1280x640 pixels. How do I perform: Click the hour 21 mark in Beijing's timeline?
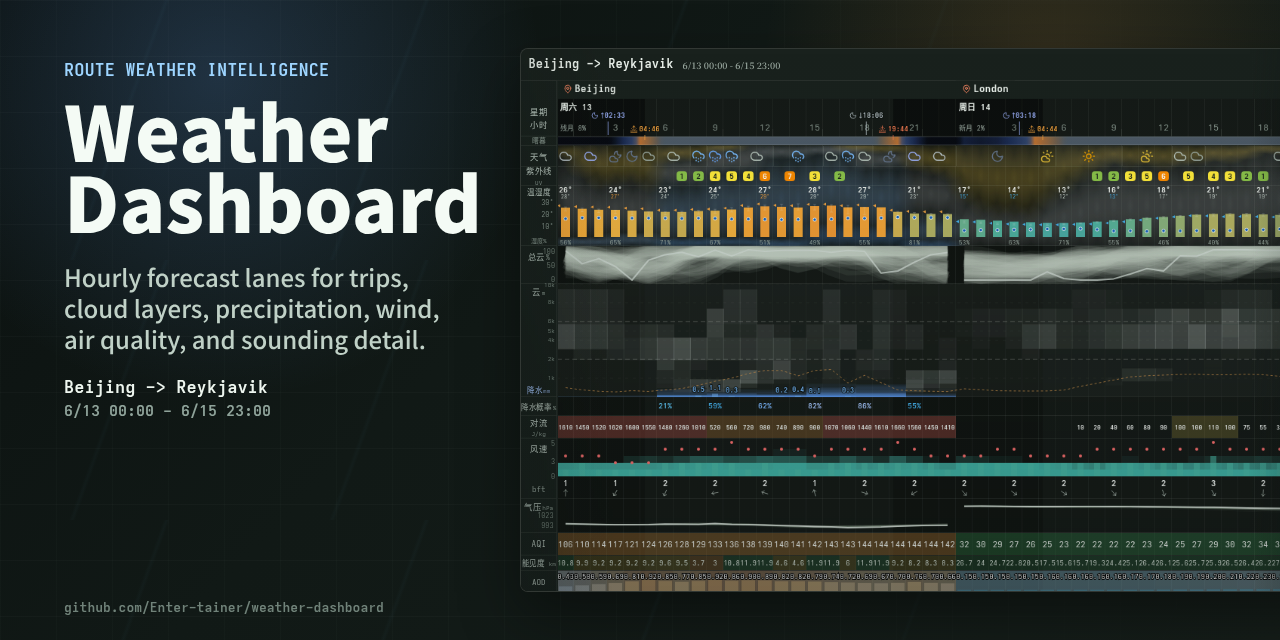[914, 128]
